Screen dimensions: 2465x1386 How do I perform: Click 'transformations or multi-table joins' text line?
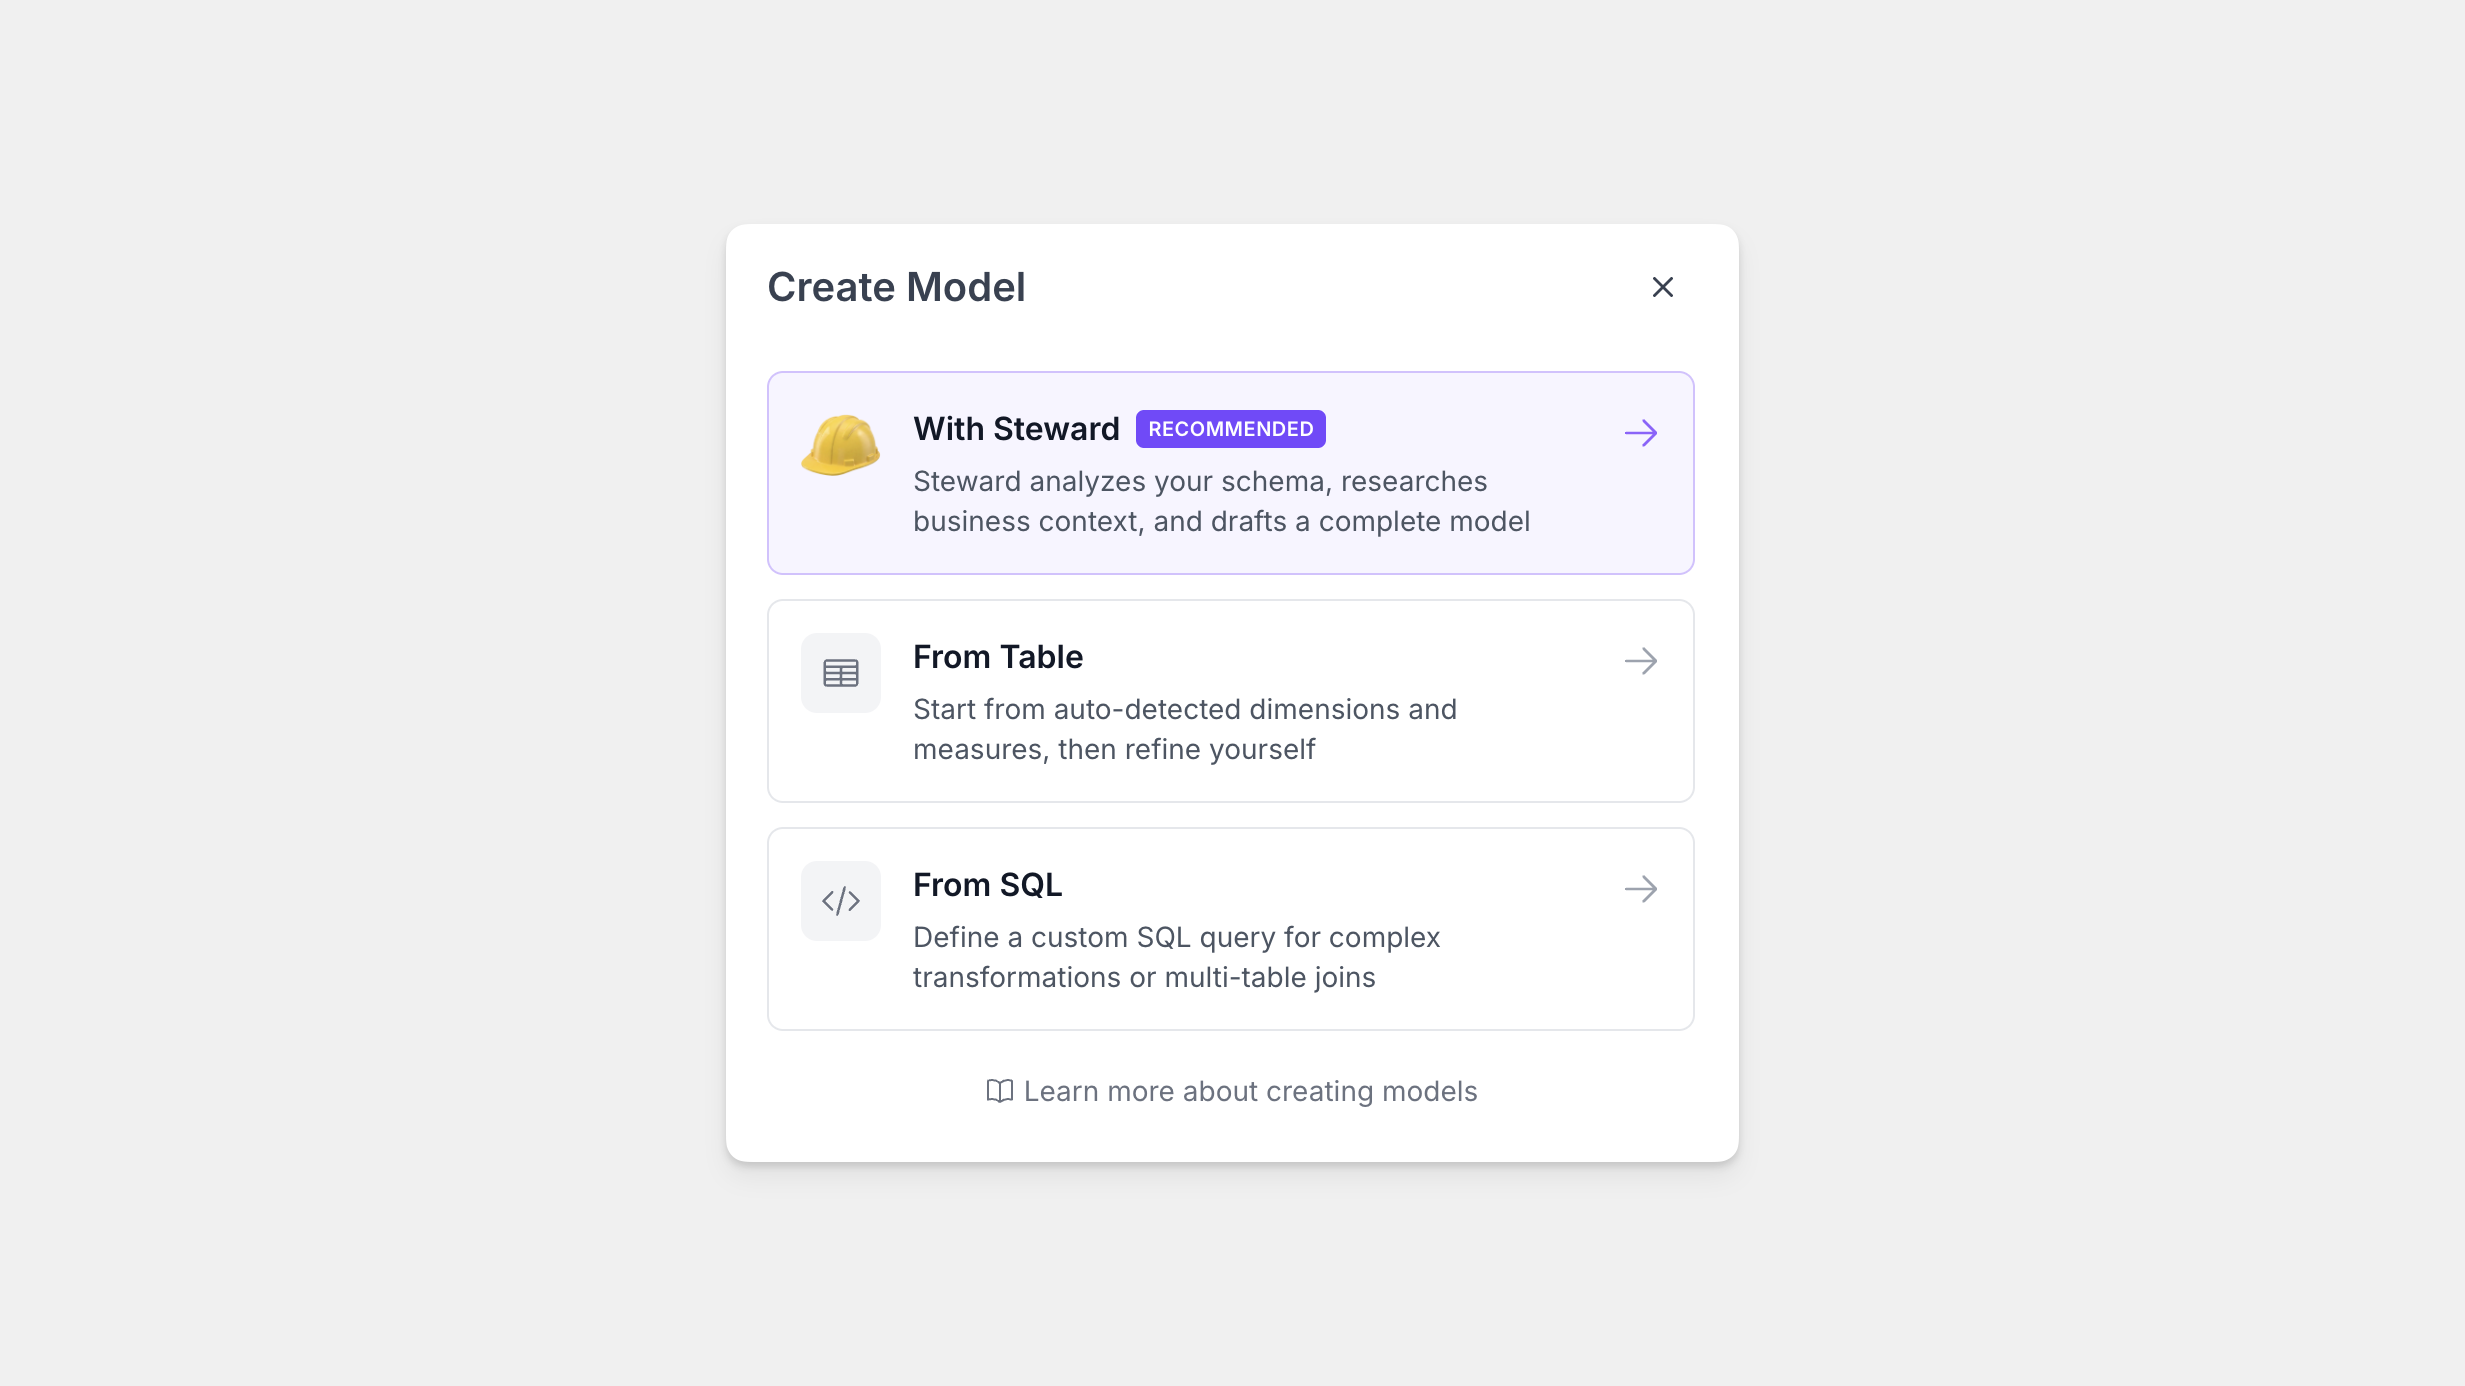[x=1143, y=978]
